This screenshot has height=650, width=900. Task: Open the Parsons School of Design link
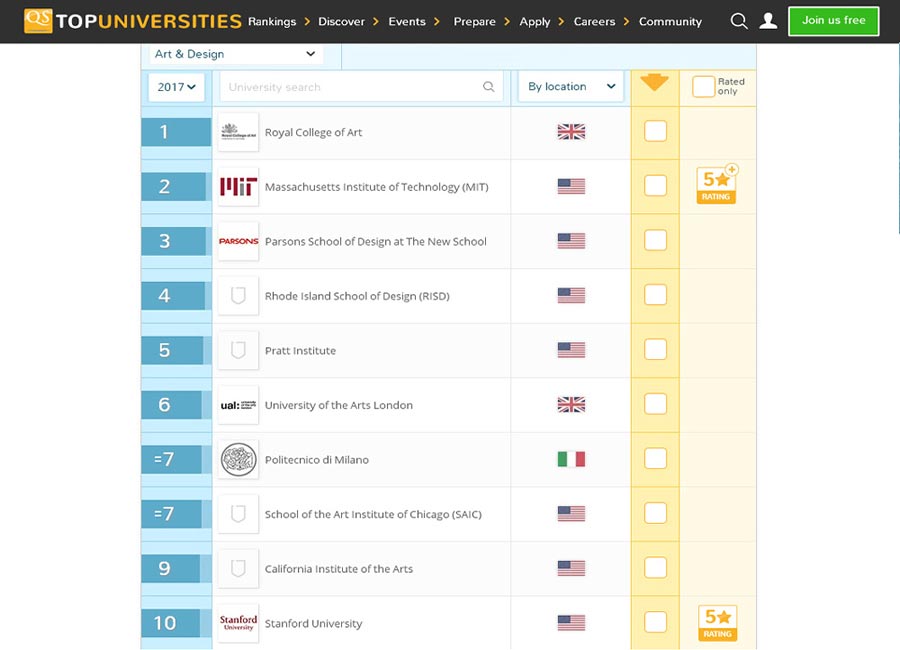pyautogui.click(x=375, y=241)
